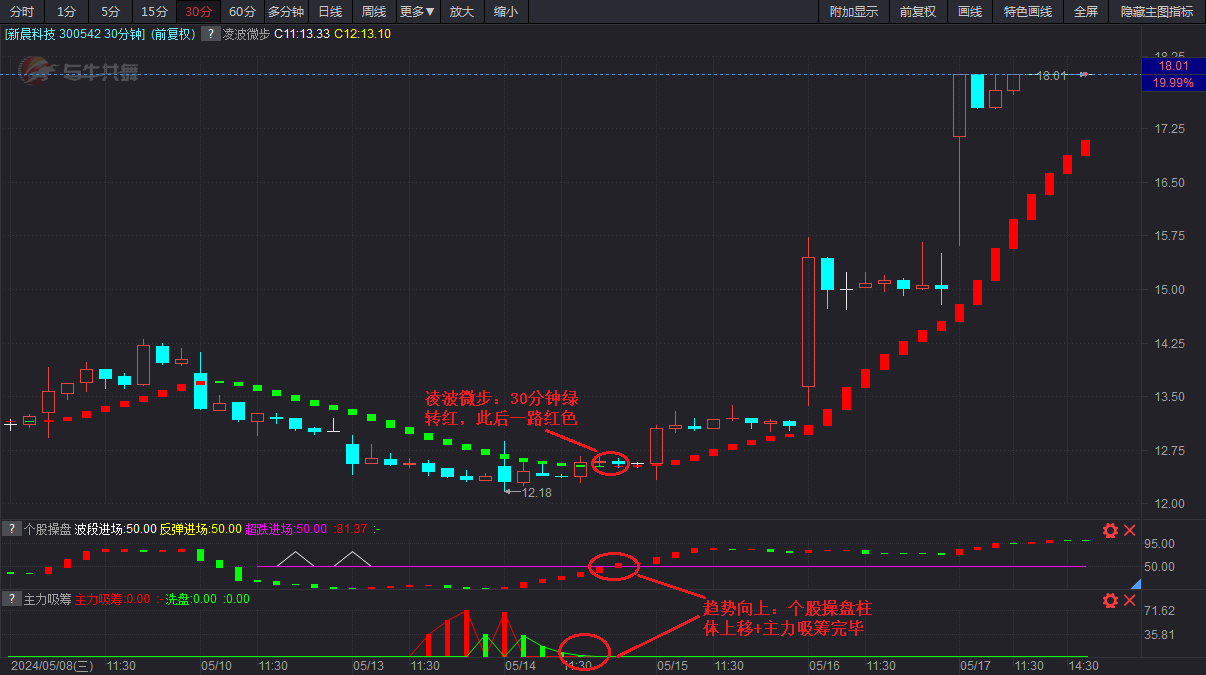This screenshot has height=675, width=1206.
Task: Close the 个股操盘 indicator panel
Action: tap(1130, 530)
